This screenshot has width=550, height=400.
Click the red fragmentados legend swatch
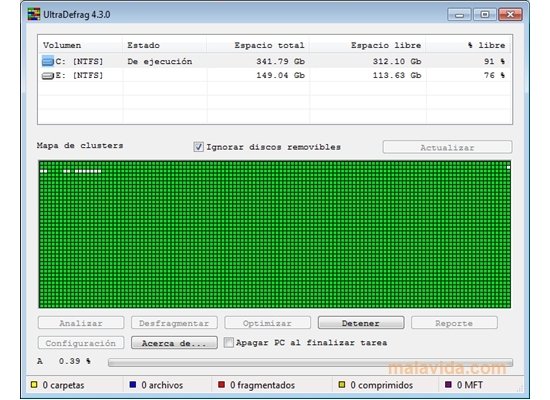221,385
